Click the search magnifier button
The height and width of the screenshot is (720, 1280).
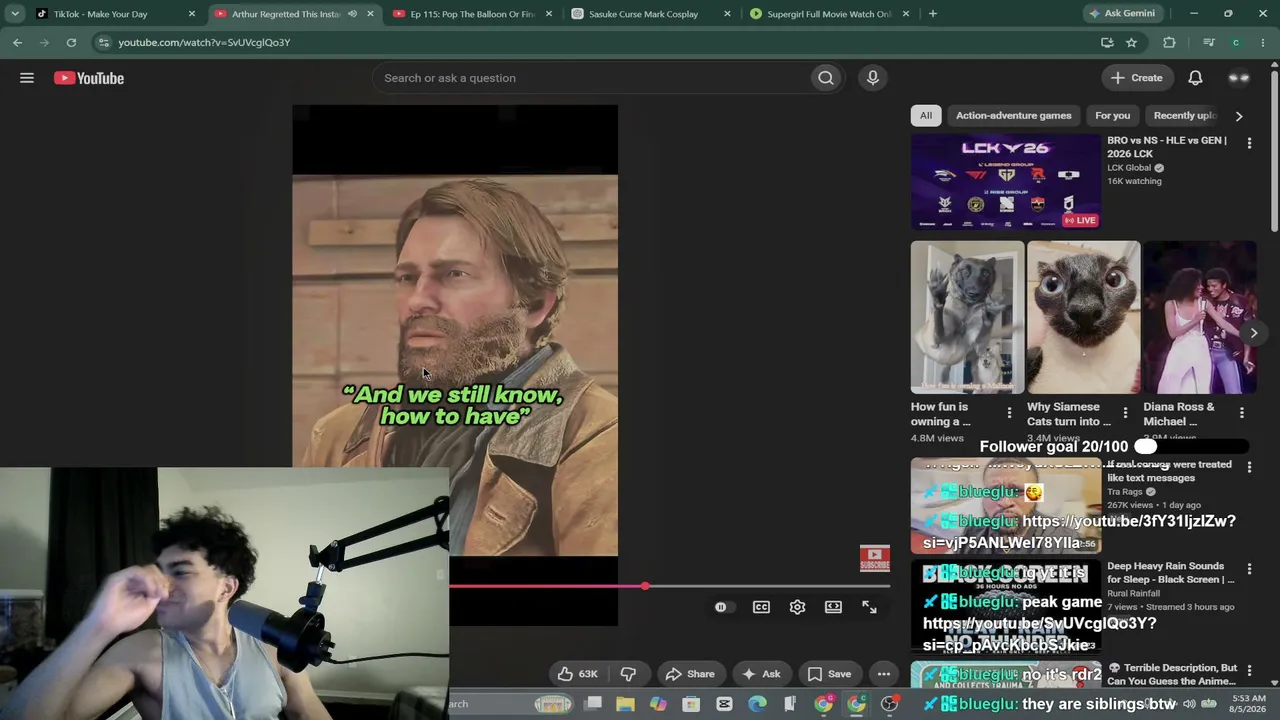pos(825,78)
